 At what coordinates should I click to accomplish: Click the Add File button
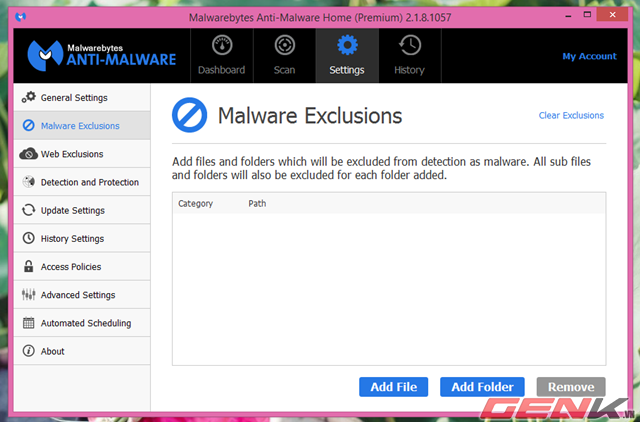pos(393,386)
